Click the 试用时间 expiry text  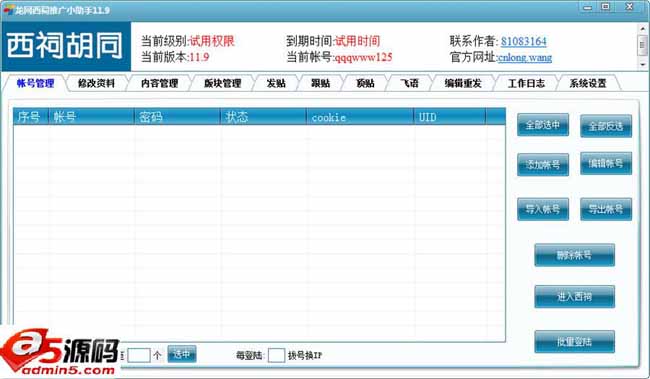357,41
